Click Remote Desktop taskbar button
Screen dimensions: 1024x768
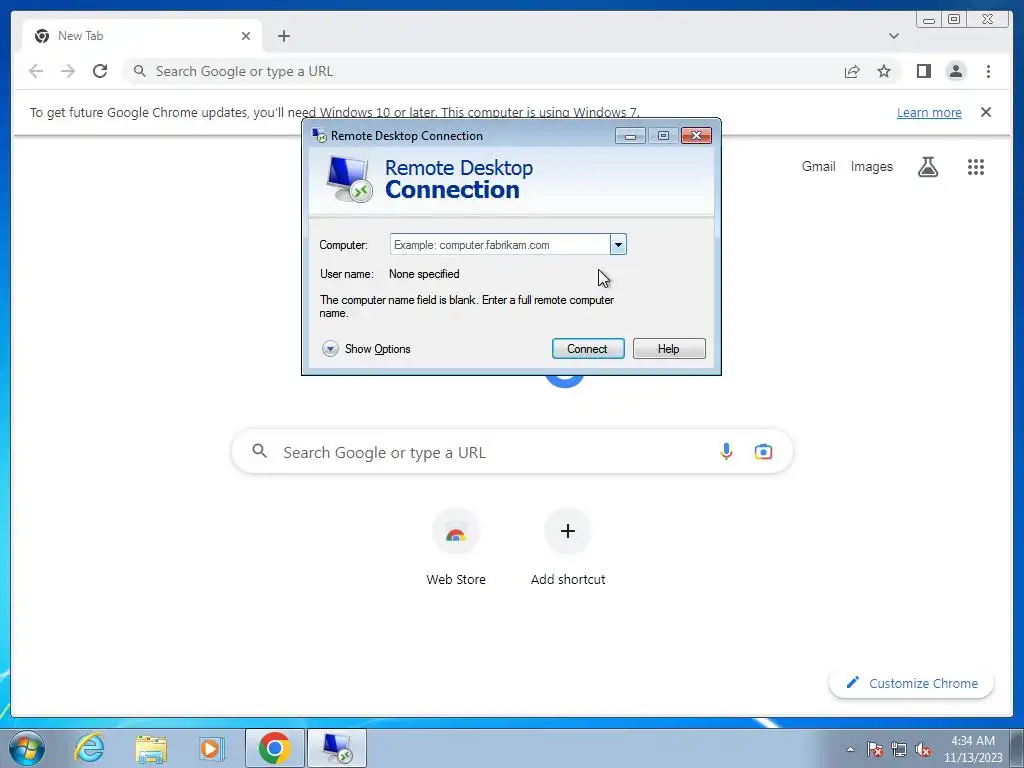point(337,748)
